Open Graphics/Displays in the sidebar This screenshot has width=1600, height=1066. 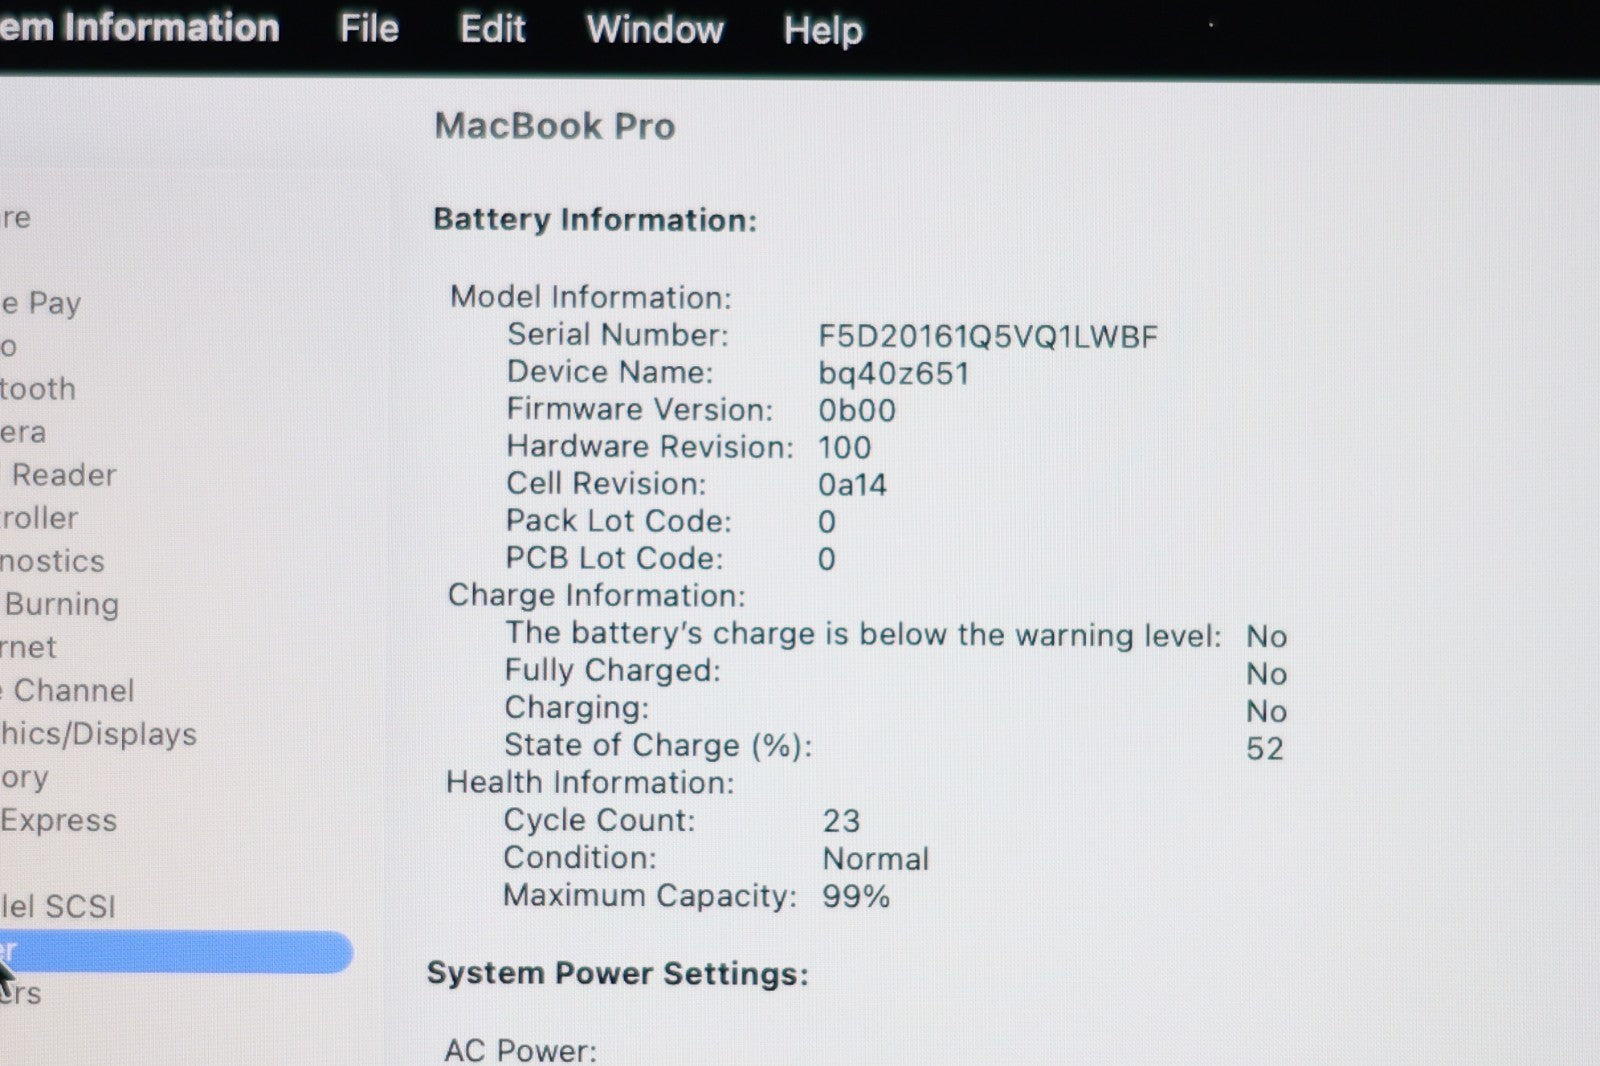point(98,734)
